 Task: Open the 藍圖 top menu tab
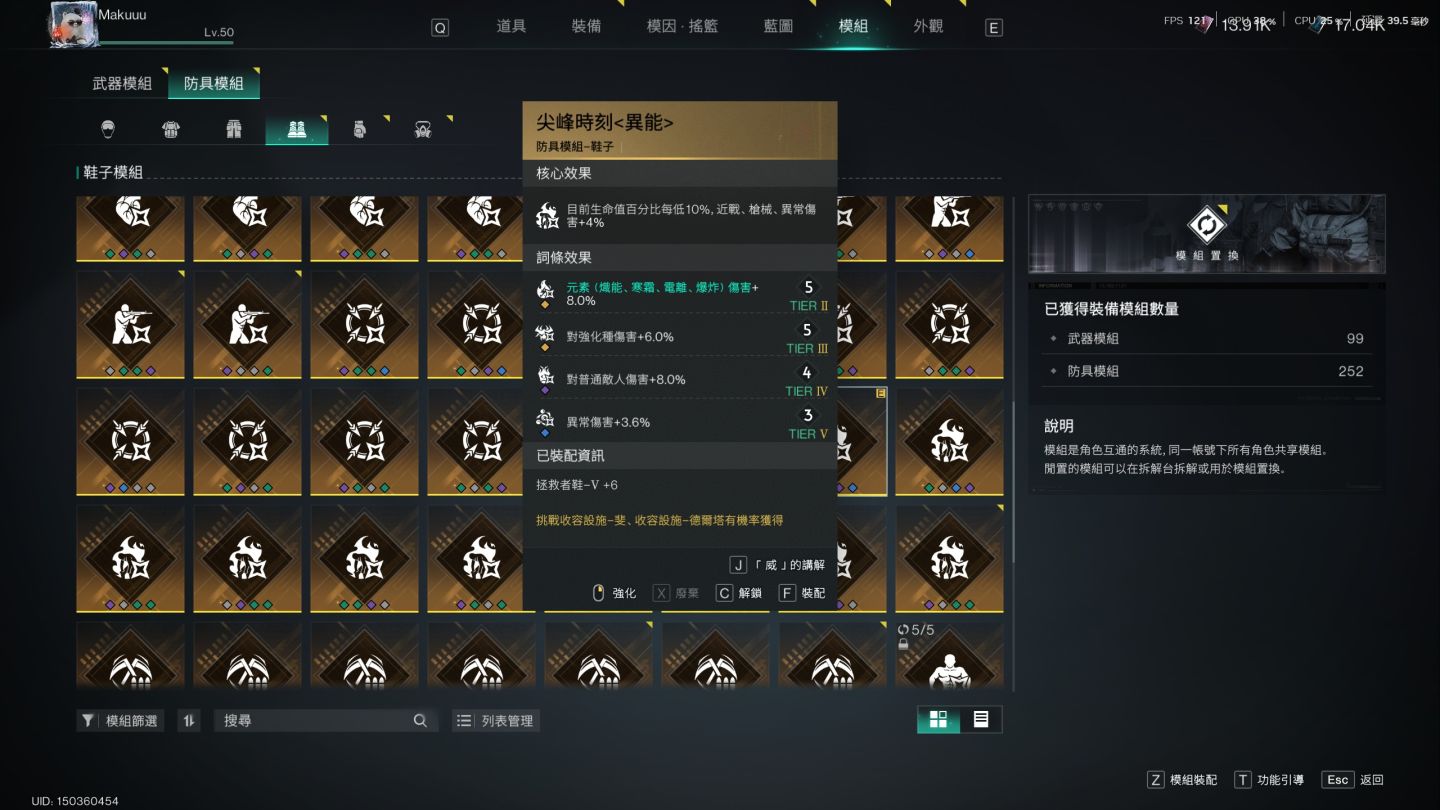[778, 26]
